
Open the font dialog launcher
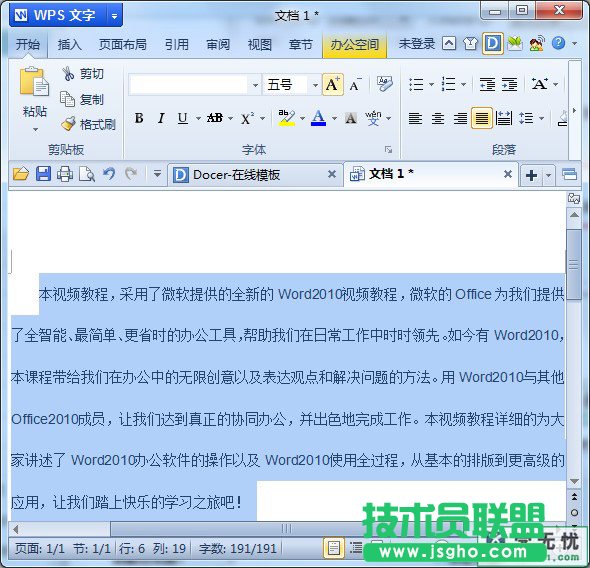(388, 150)
